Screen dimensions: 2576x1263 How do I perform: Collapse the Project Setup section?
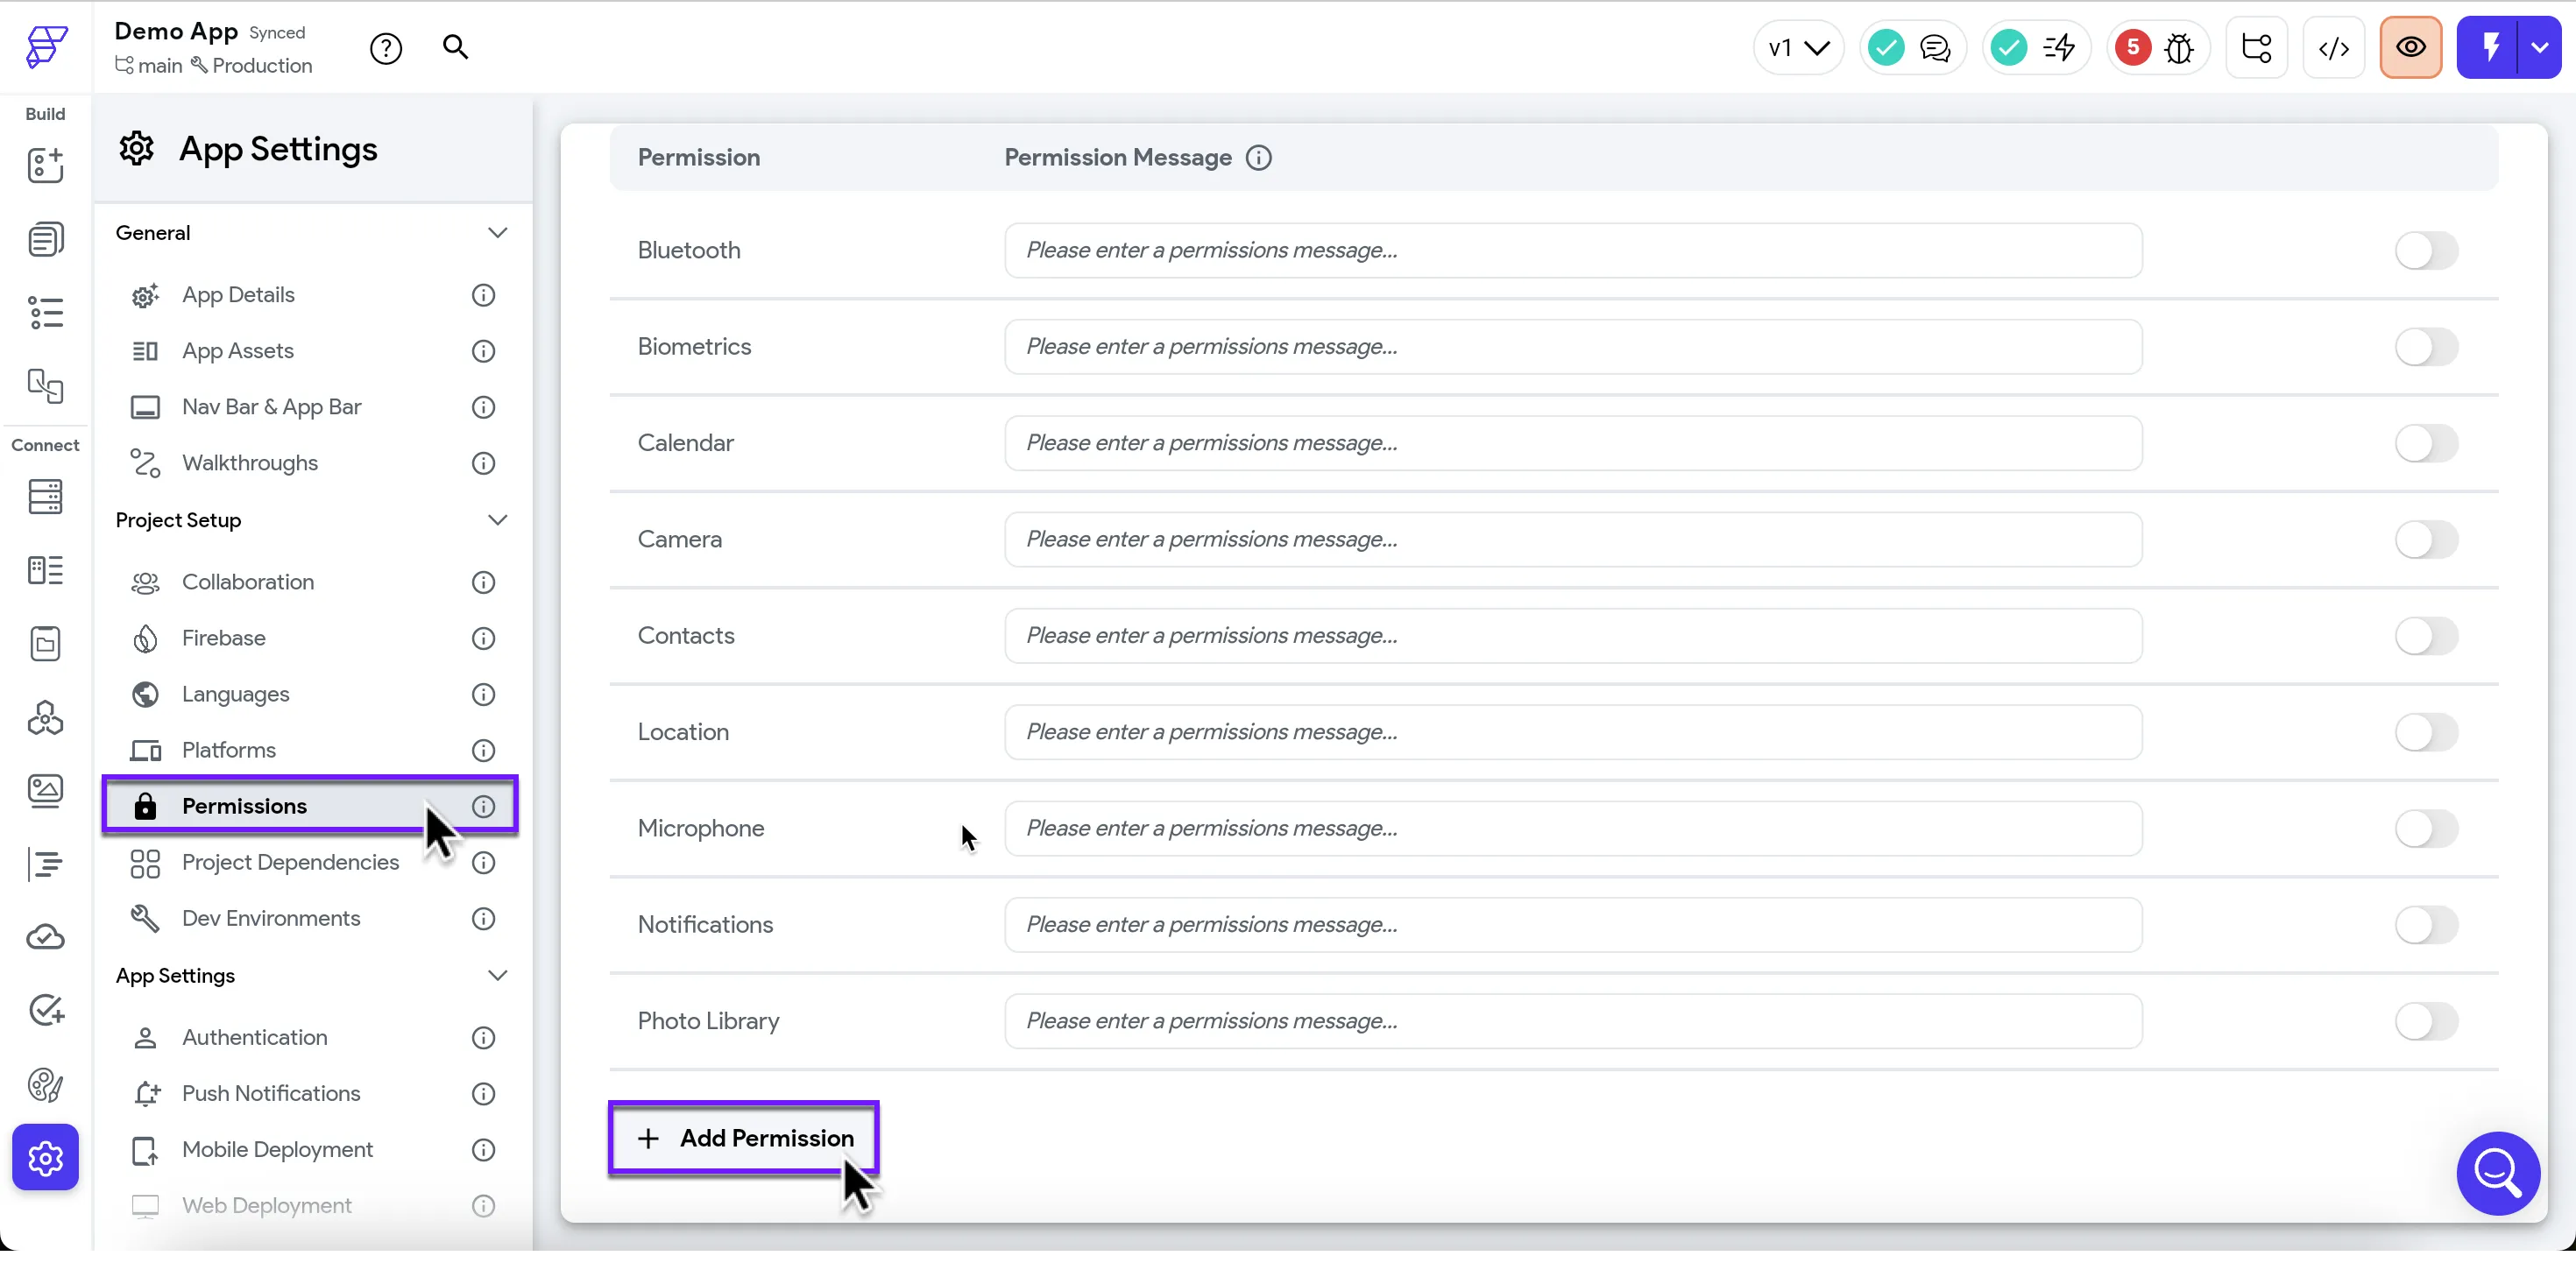497,520
